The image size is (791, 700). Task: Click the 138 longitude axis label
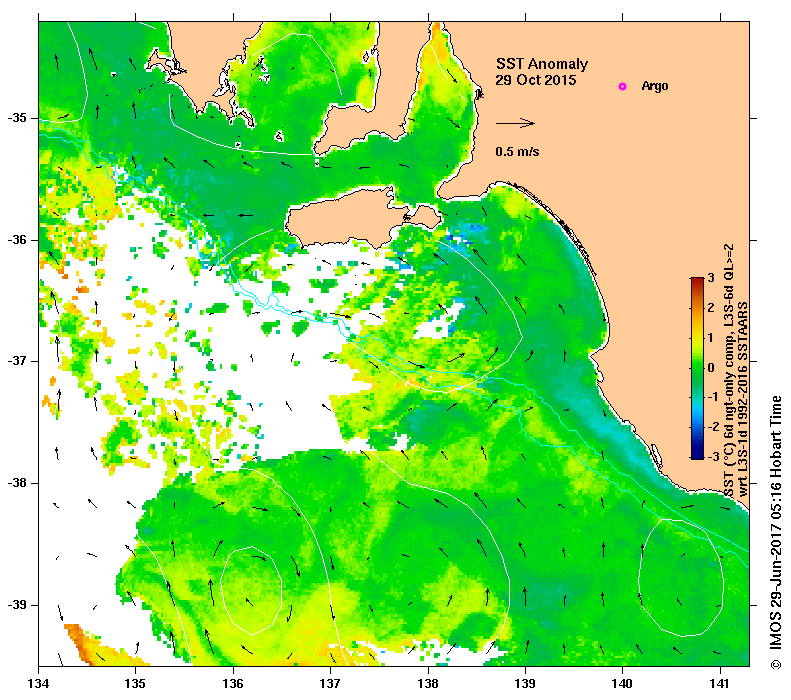click(428, 684)
